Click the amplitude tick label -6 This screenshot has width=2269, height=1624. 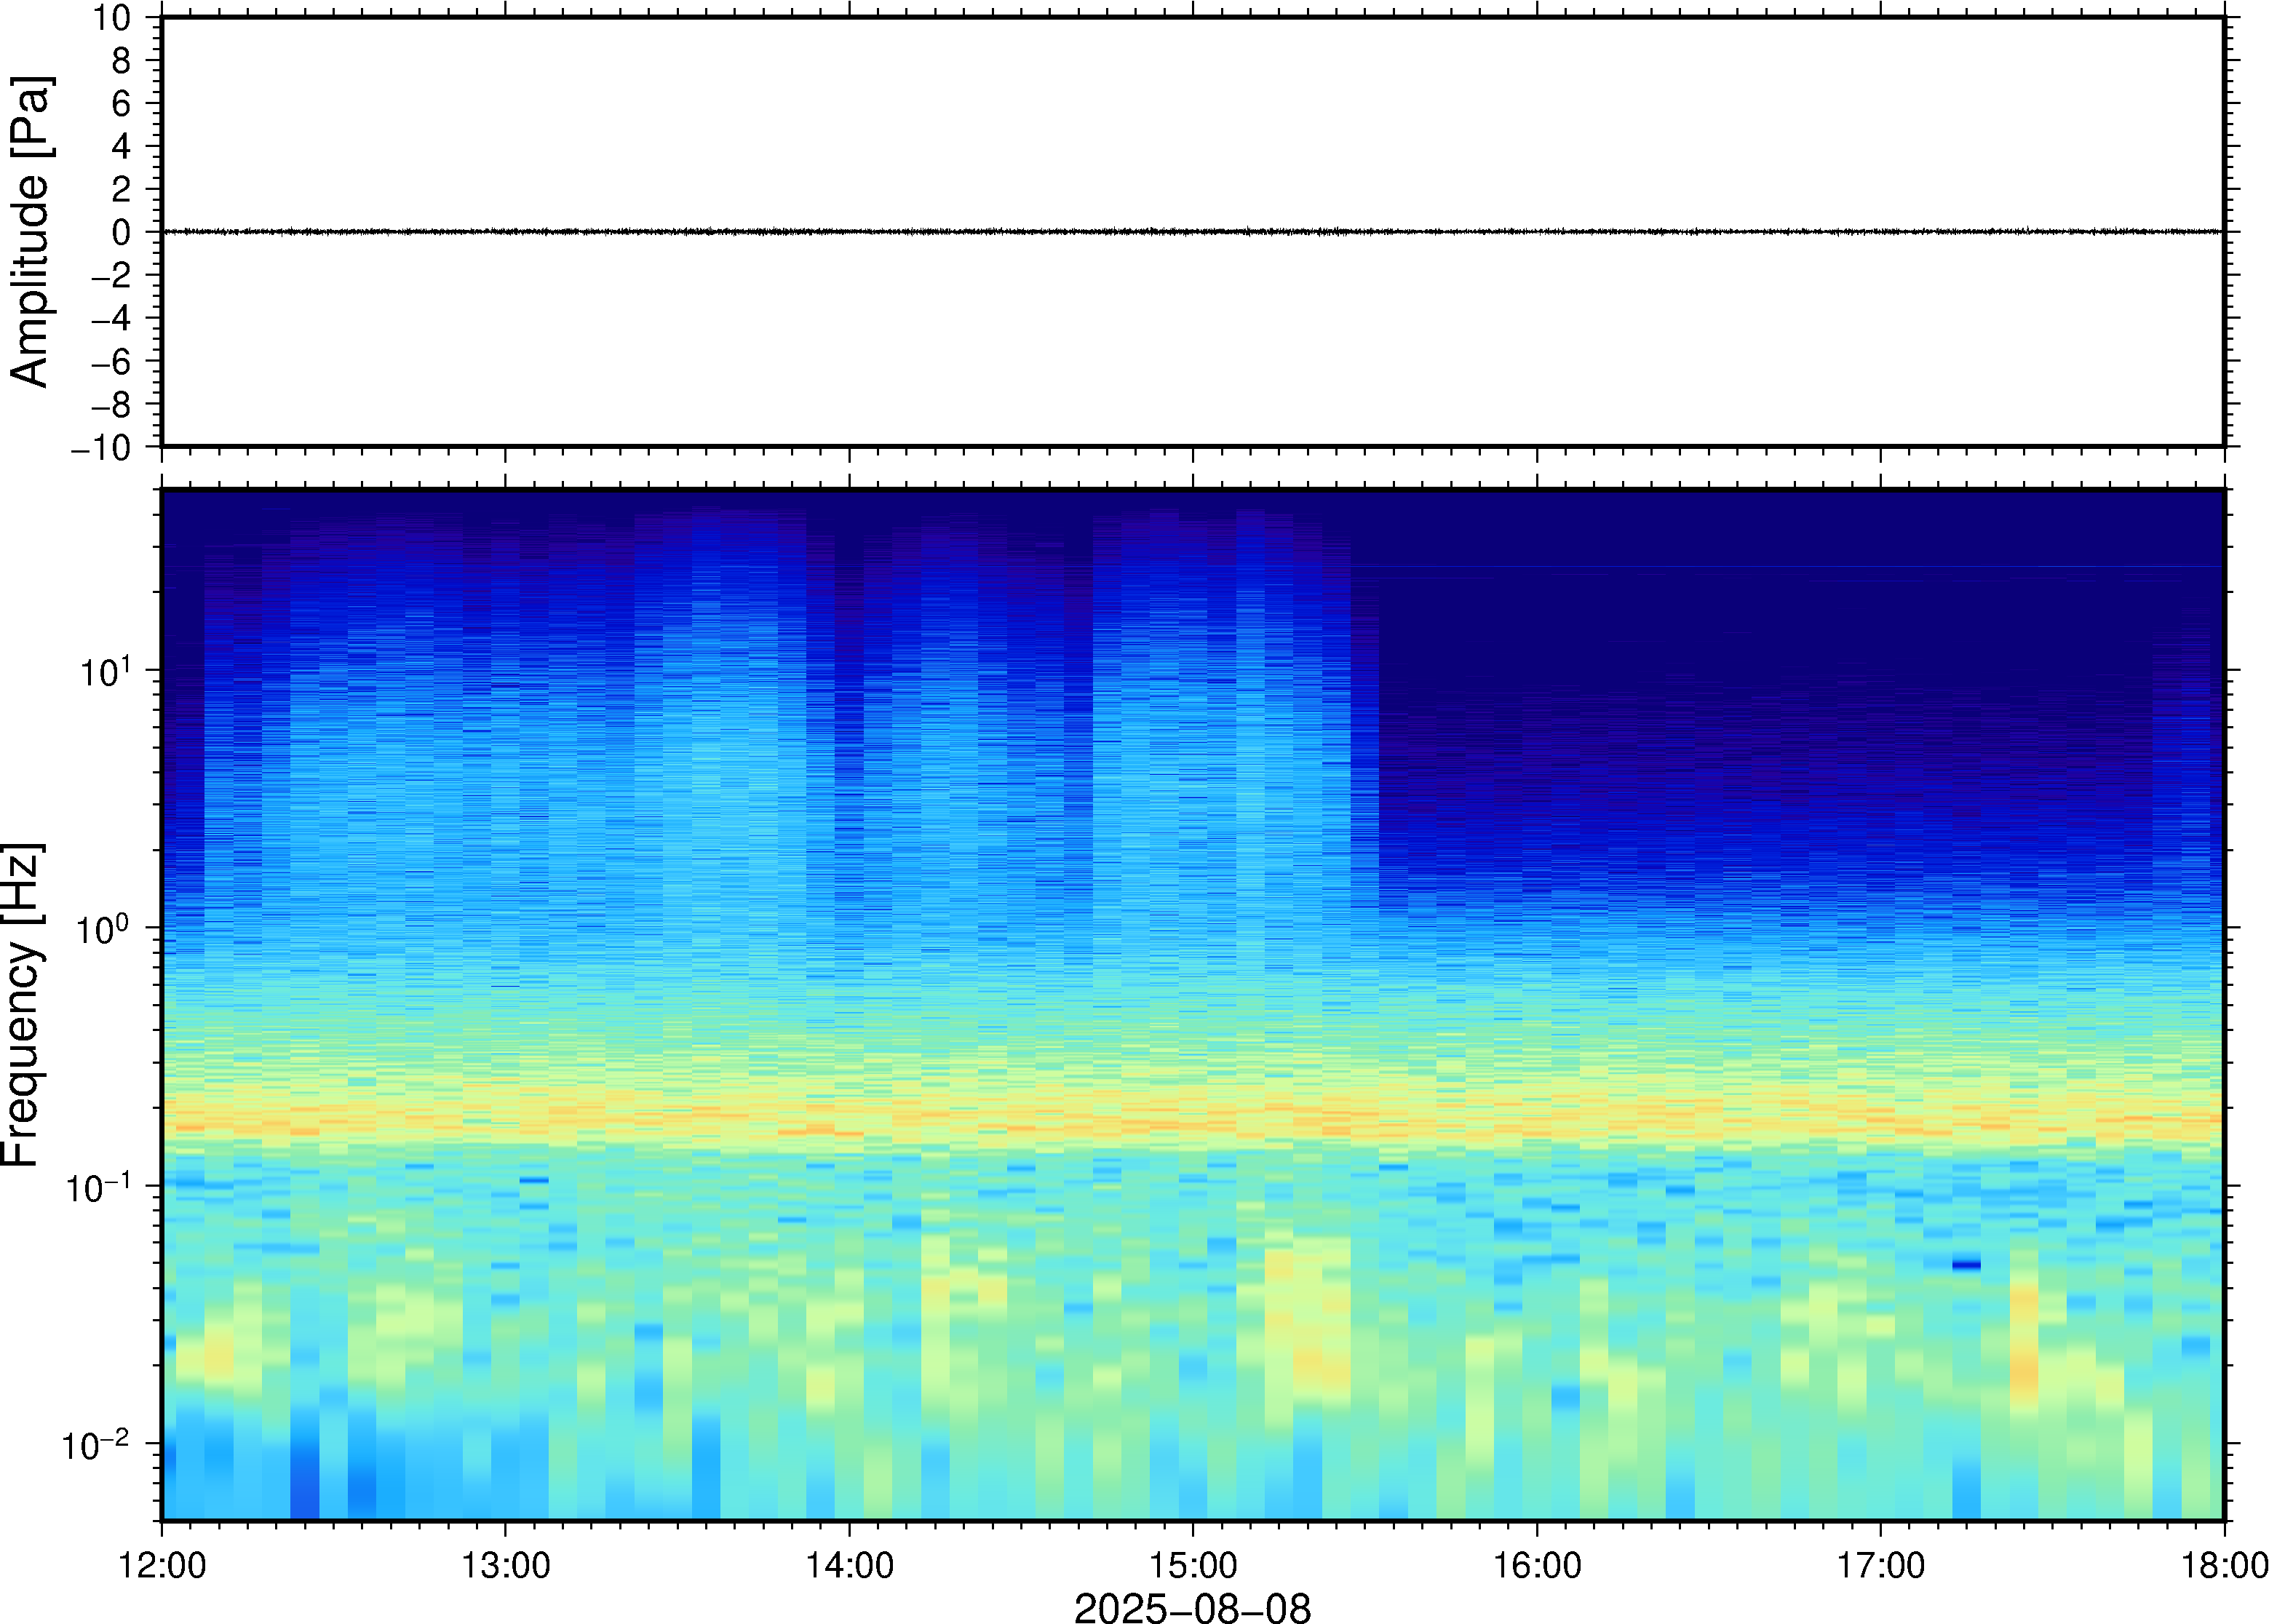point(111,362)
